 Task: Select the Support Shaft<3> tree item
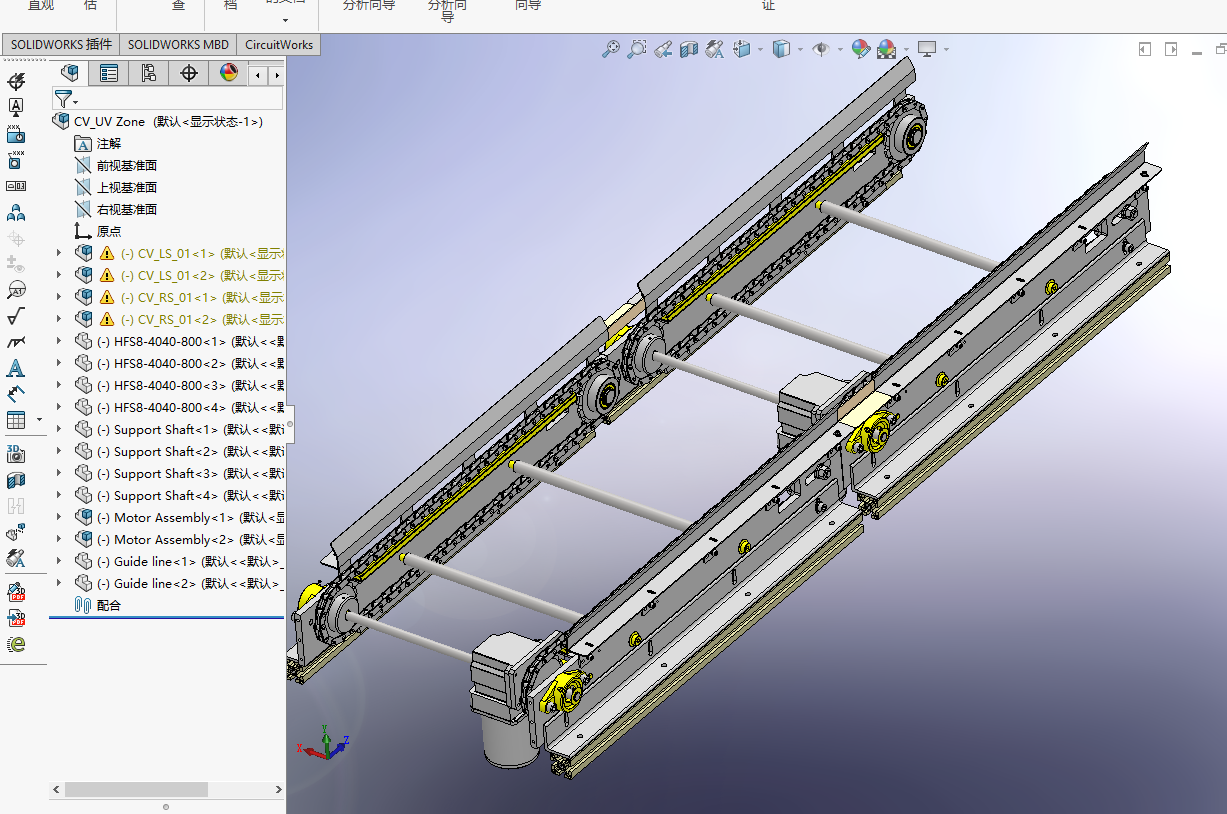pos(165,473)
